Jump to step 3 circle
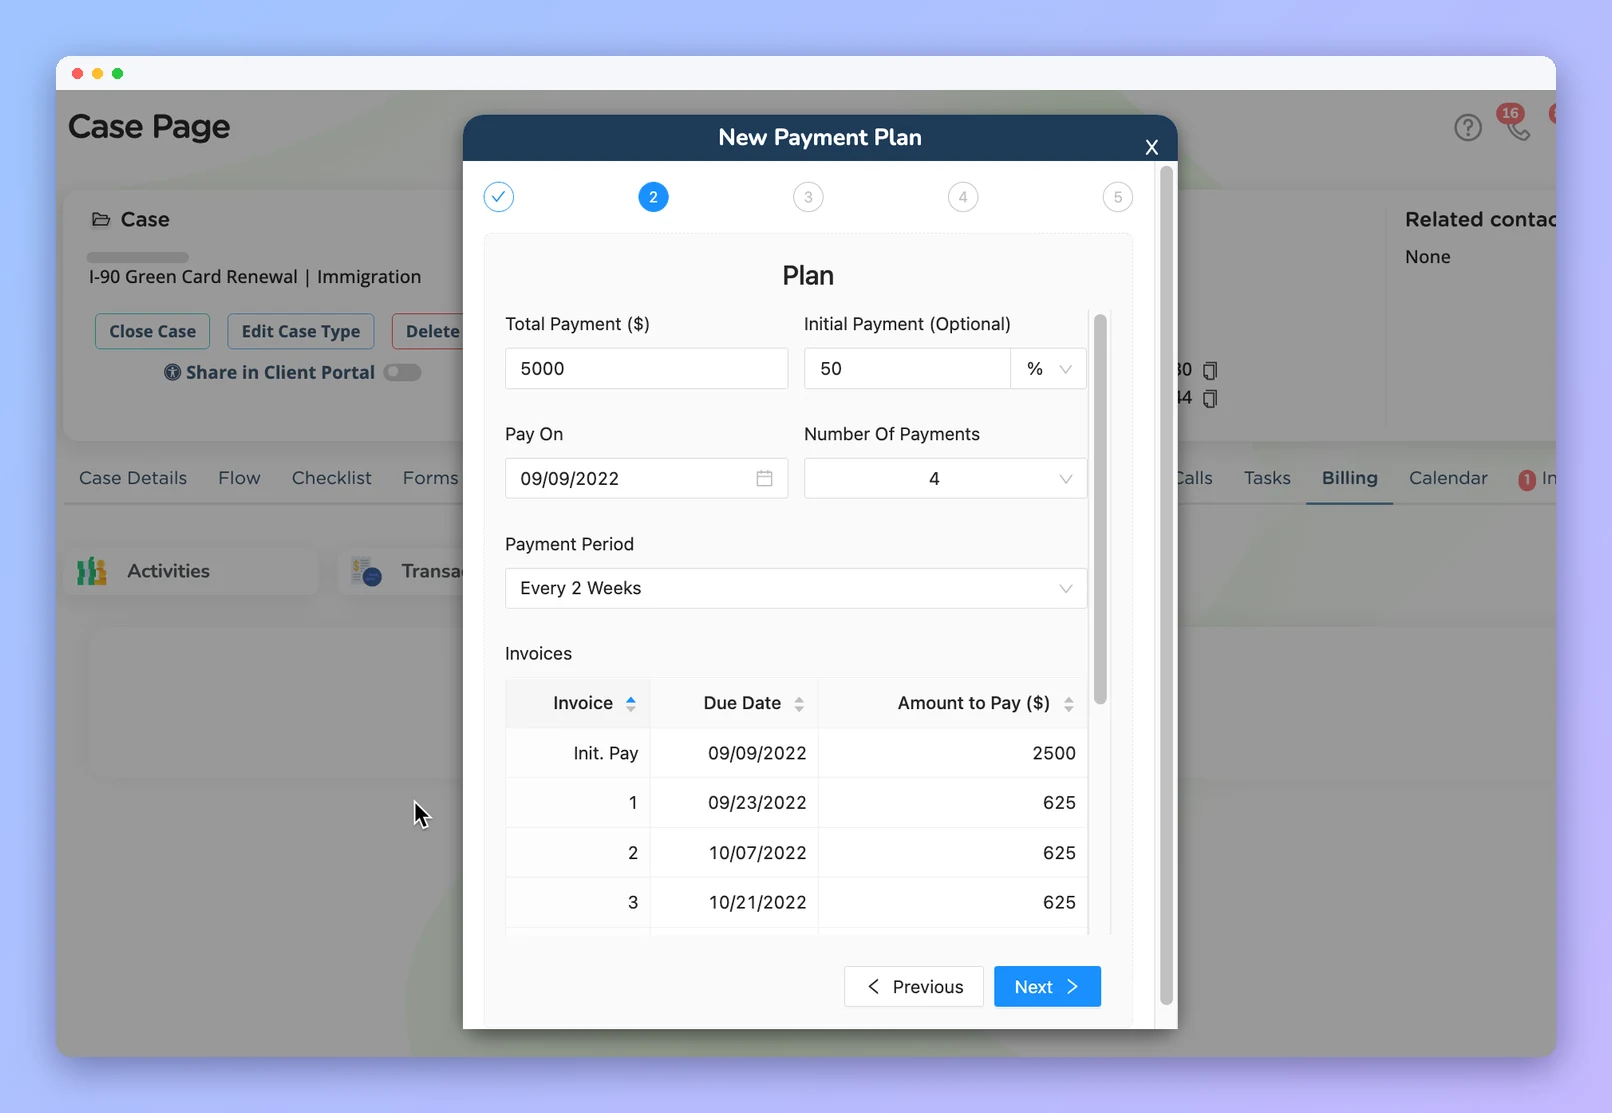 click(x=808, y=197)
